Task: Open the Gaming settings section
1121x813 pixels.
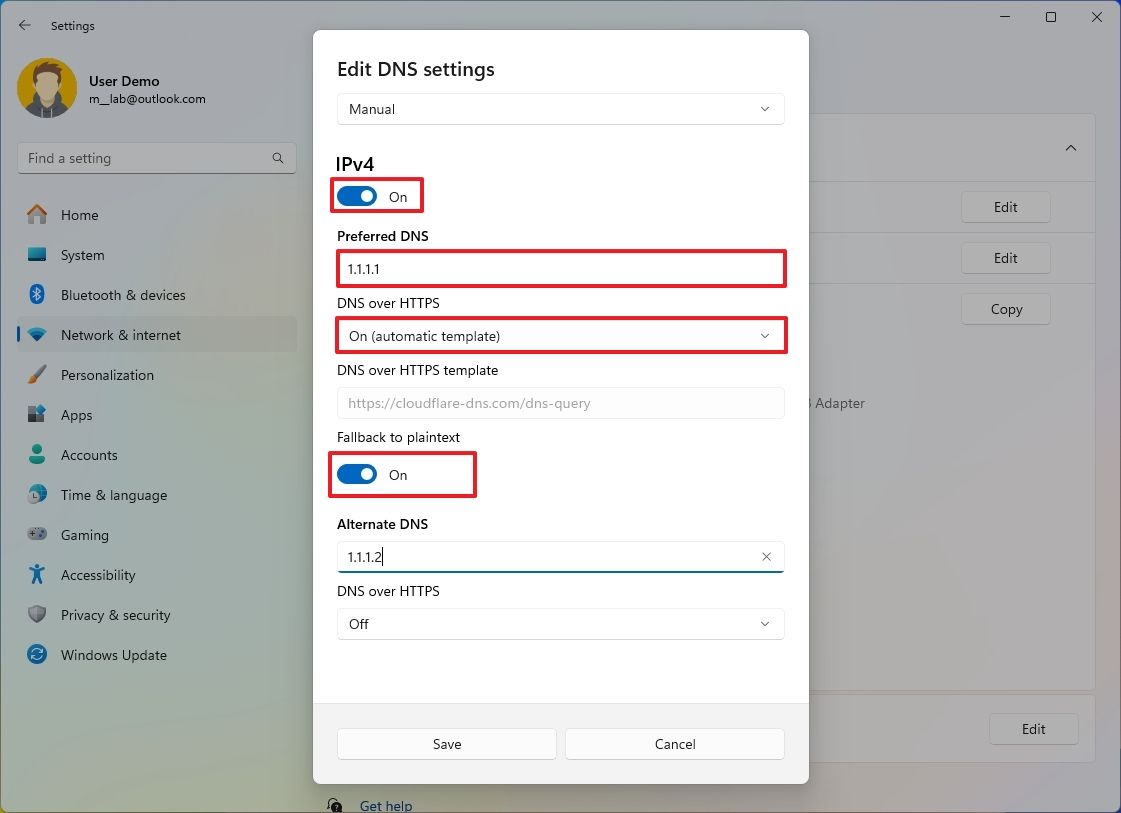Action: click(x=84, y=535)
